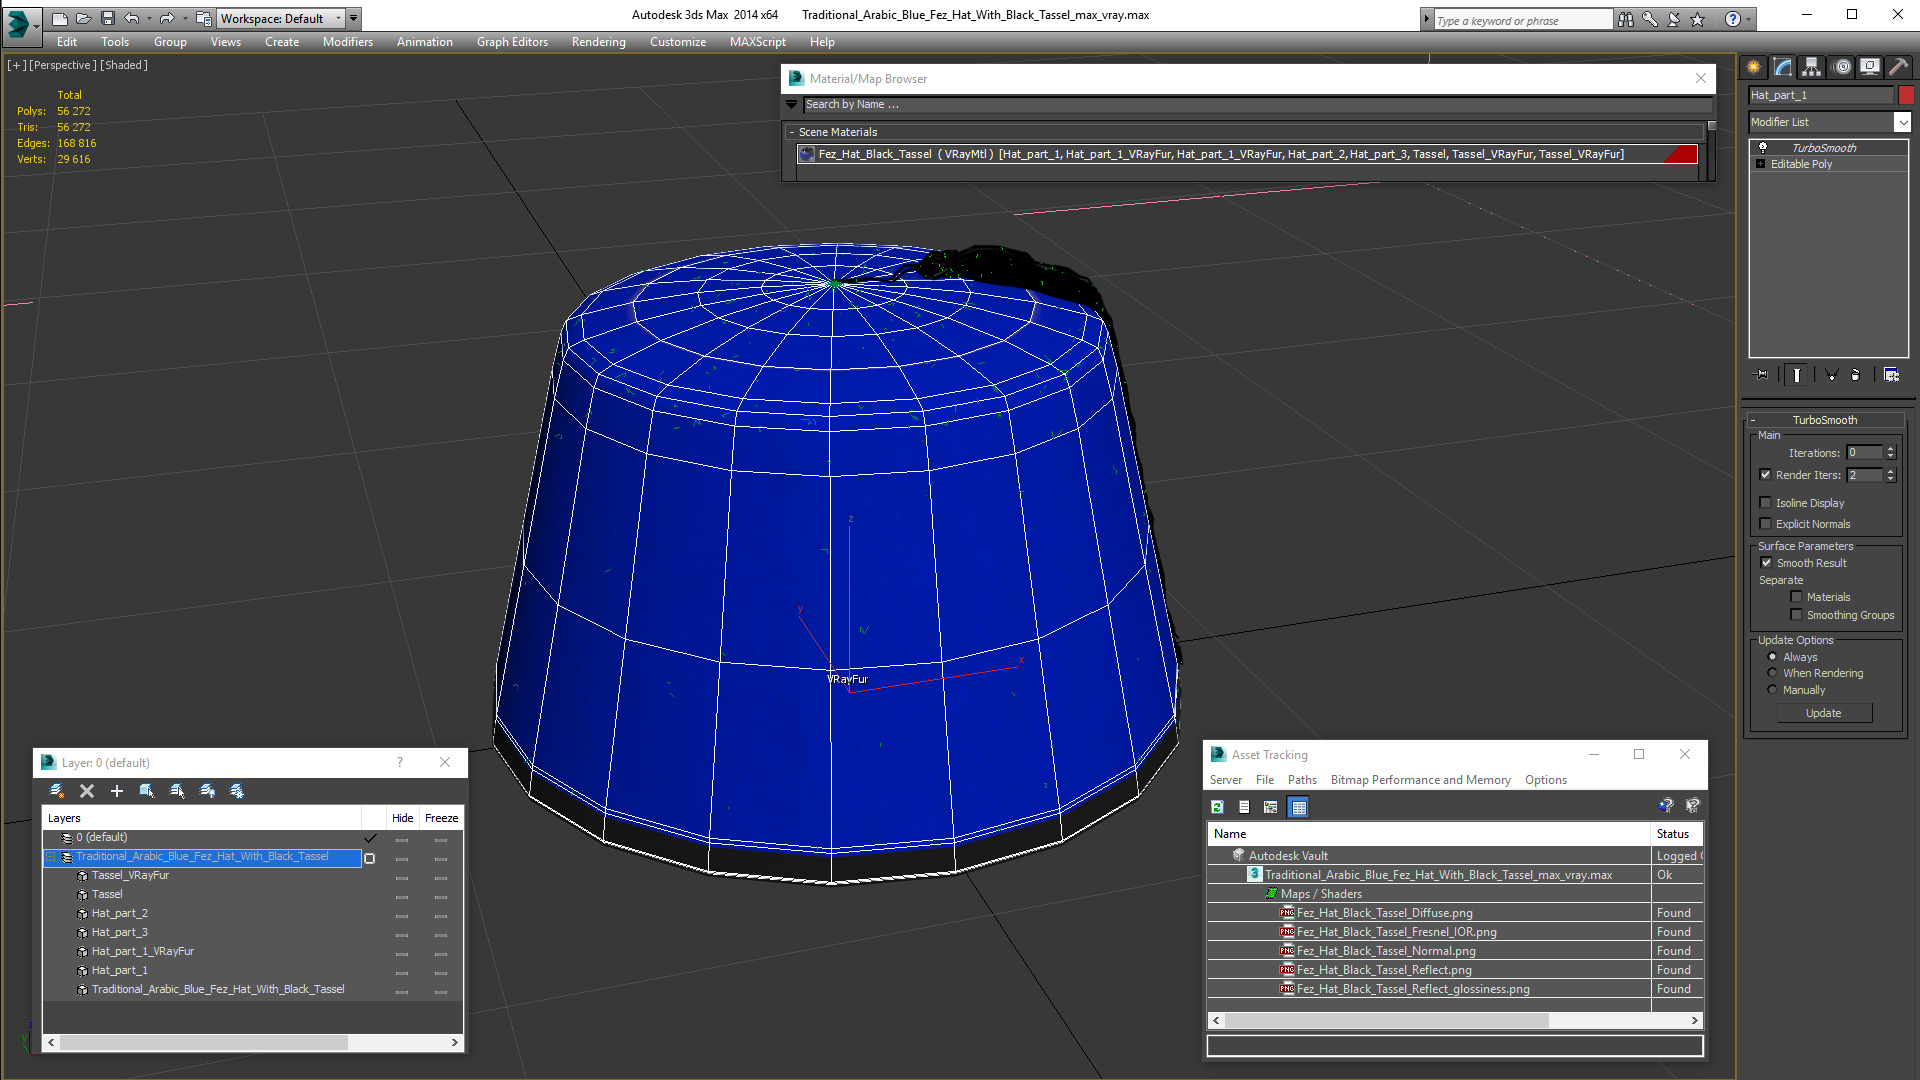Click the Hat_part_1 object color swatch
The width and height of the screenshot is (1920, 1080).
click(1907, 95)
